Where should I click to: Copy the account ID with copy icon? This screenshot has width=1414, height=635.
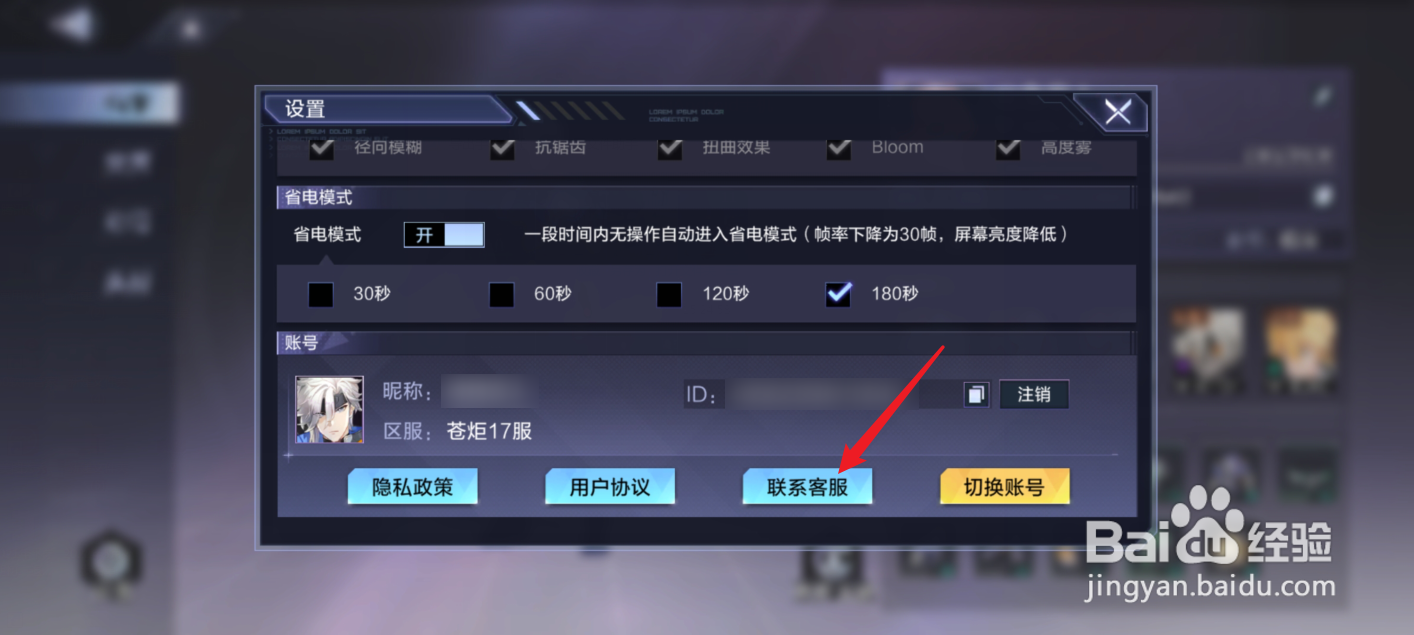tap(976, 394)
